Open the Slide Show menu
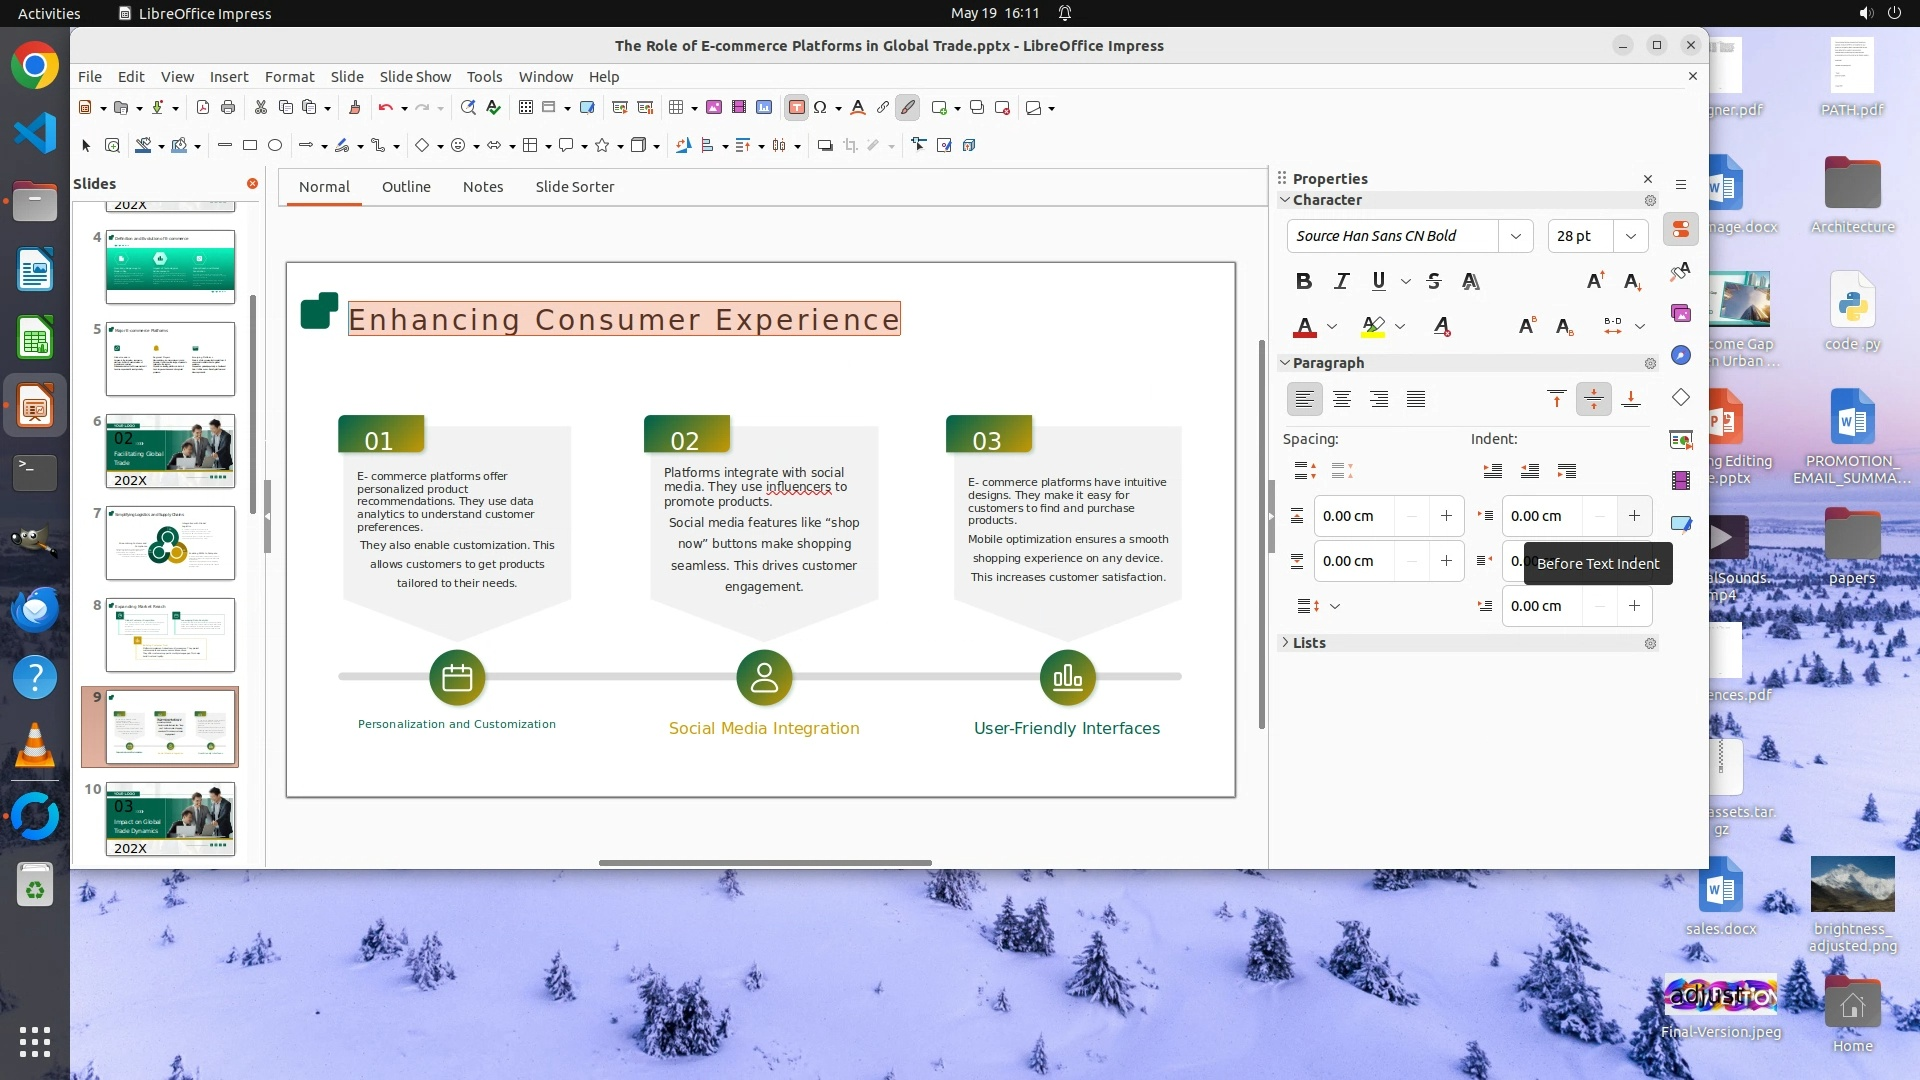The image size is (1920, 1080). (x=415, y=76)
